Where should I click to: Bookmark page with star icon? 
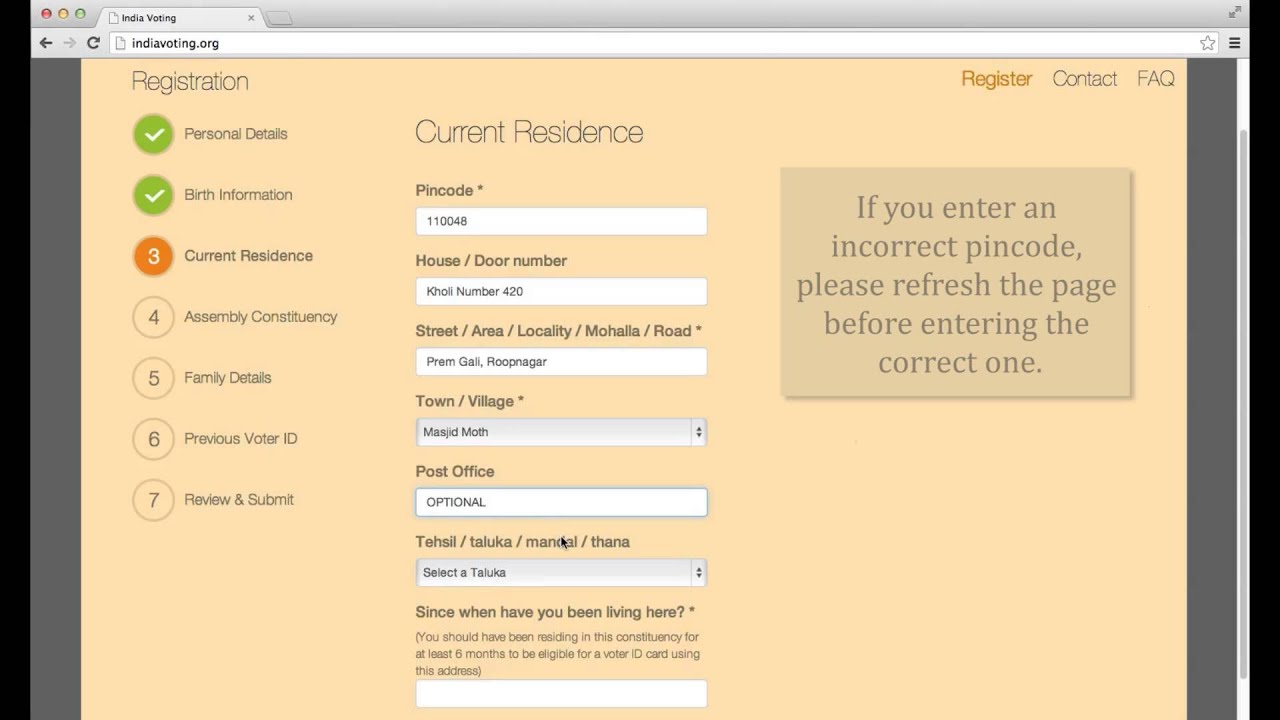pos(1208,43)
